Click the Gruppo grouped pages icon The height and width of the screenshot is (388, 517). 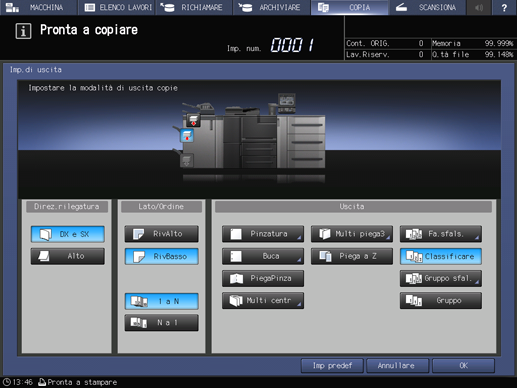tap(414, 301)
